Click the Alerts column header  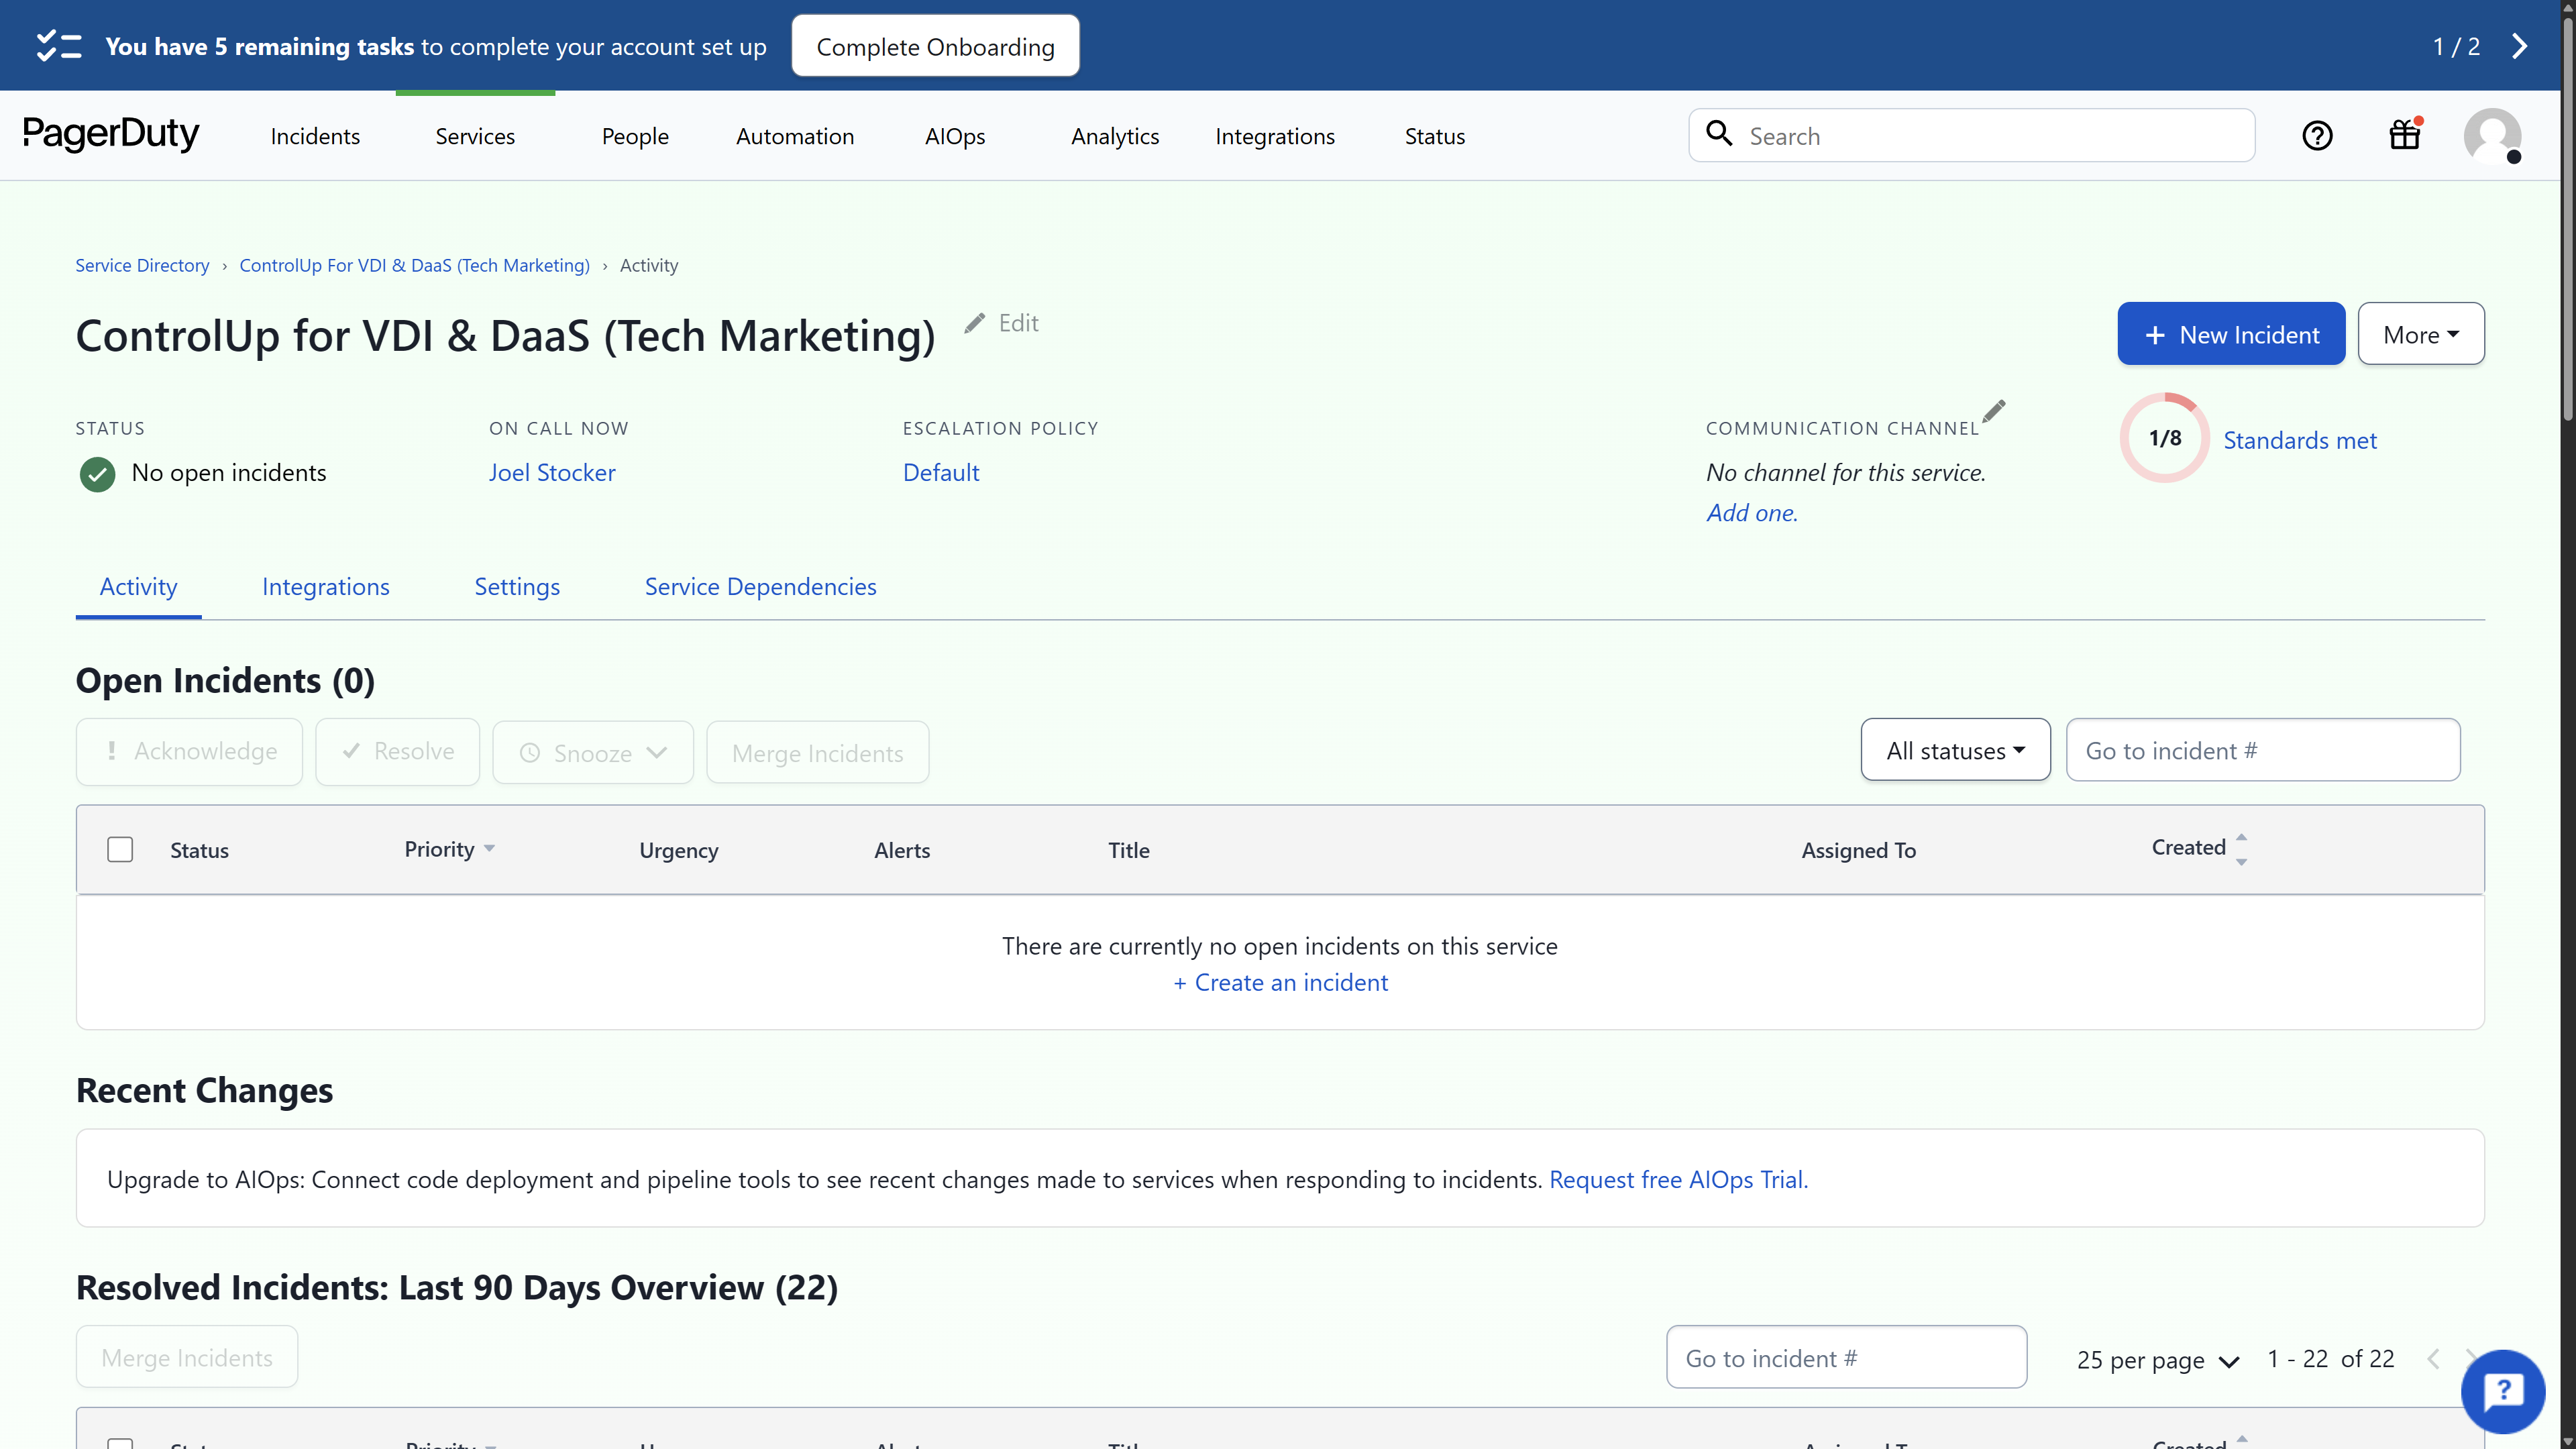coord(902,850)
